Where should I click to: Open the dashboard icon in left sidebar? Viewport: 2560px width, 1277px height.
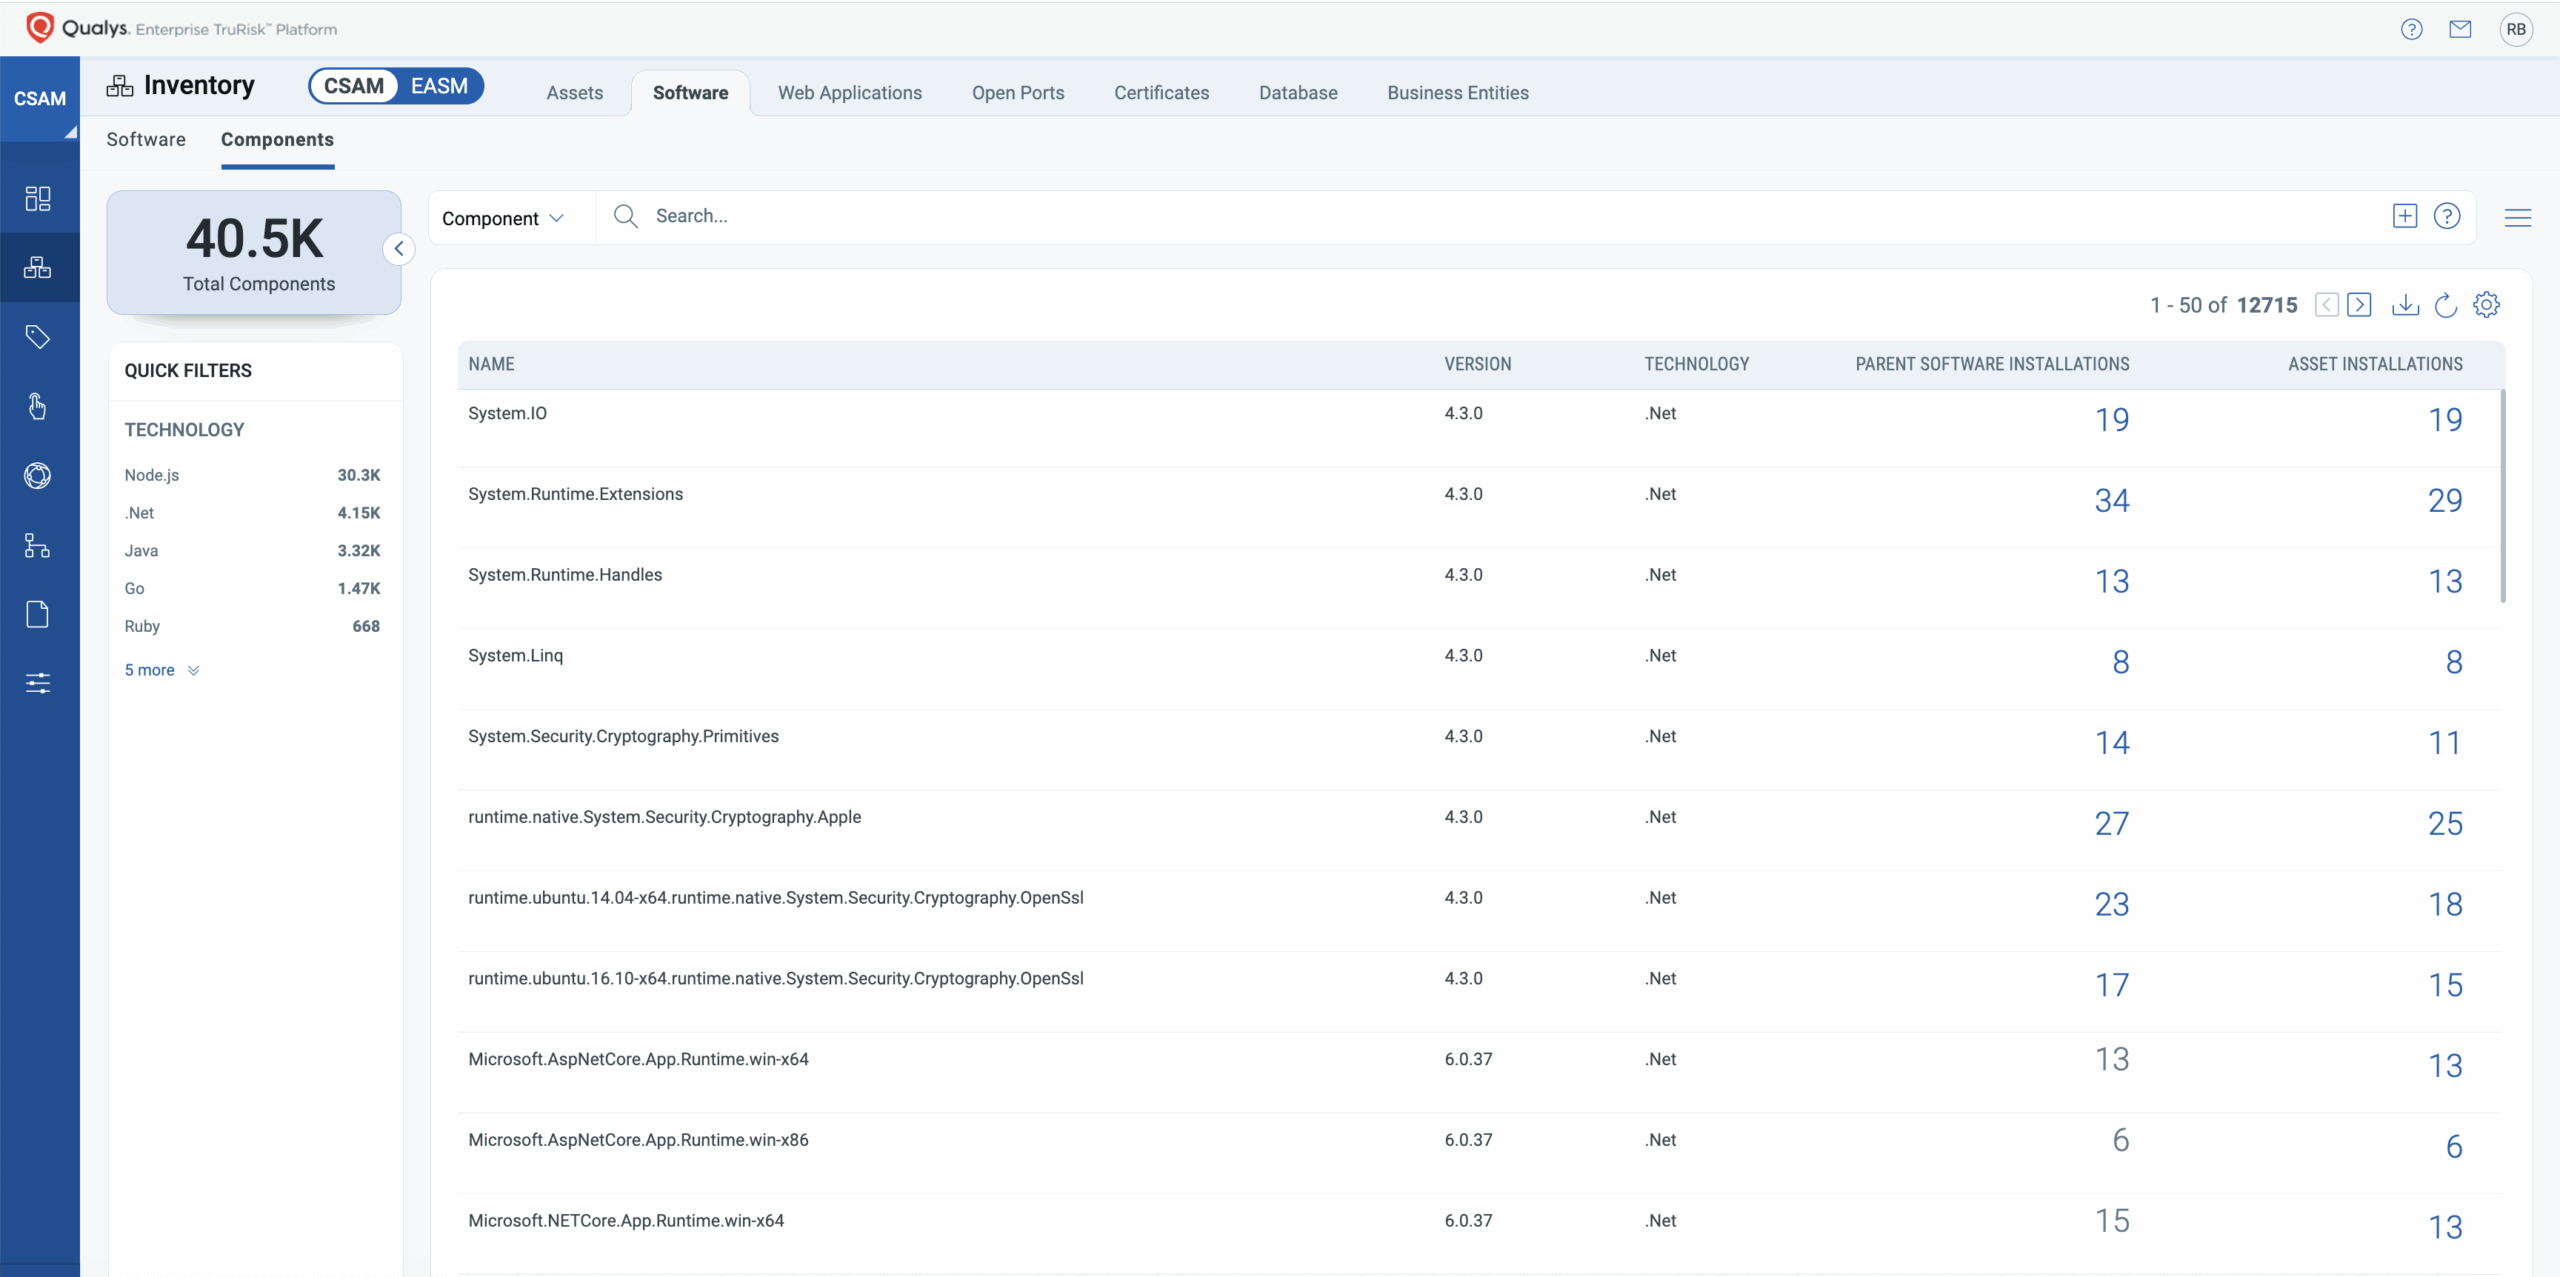pyautogui.click(x=38, y=198)
